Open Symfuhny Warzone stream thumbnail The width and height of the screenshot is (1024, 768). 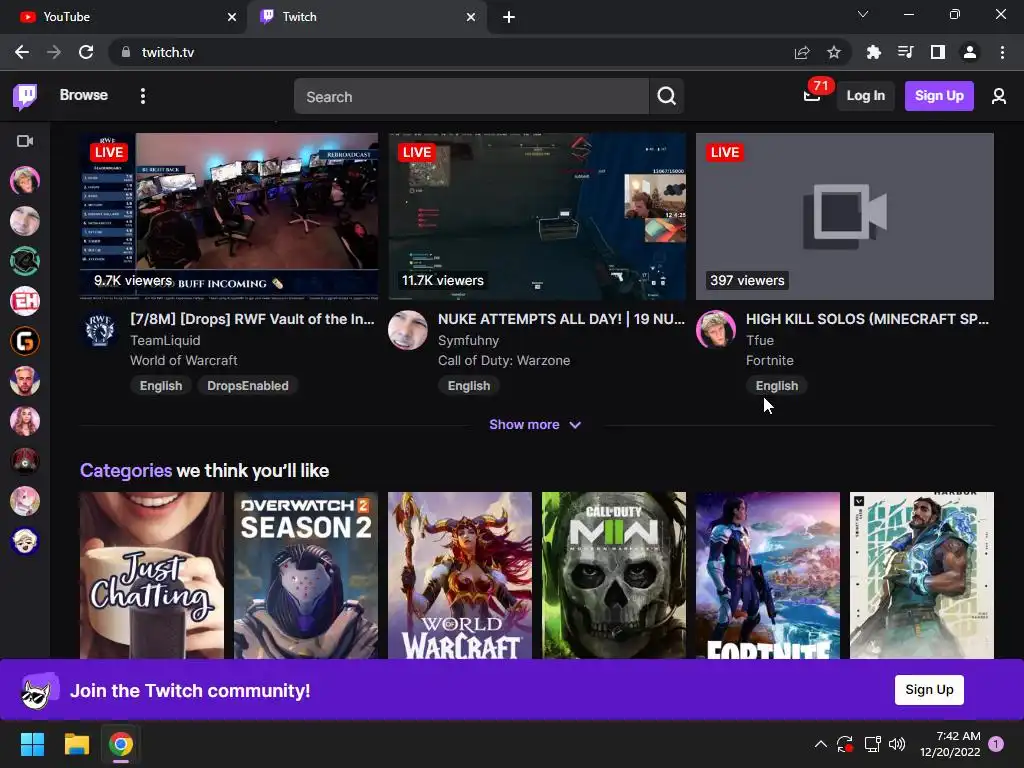coord(537,217)
